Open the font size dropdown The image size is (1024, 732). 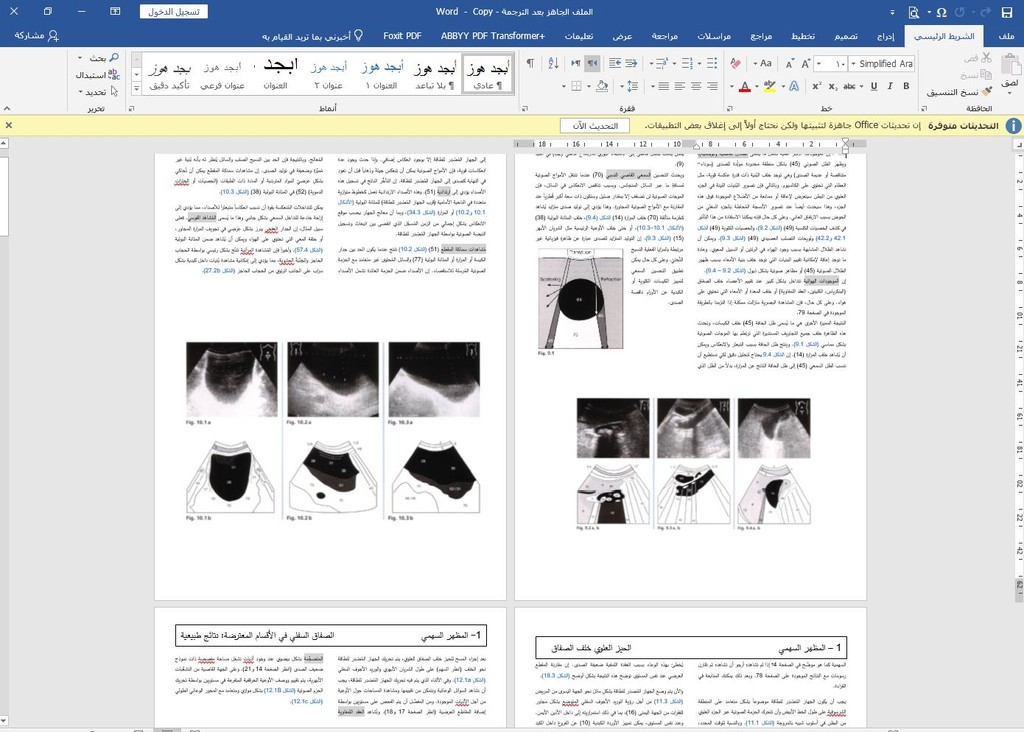[819, 64]
